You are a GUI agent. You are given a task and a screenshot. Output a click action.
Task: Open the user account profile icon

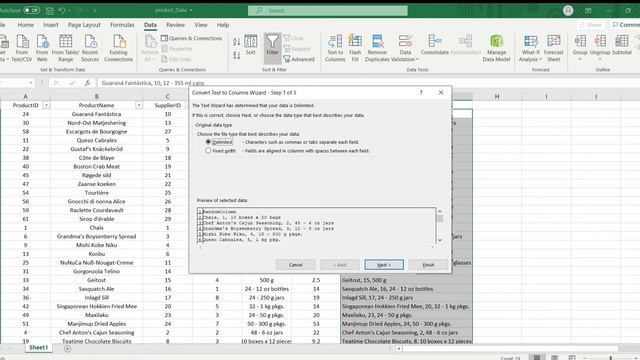pyautogui.click(x=568, y=10)
